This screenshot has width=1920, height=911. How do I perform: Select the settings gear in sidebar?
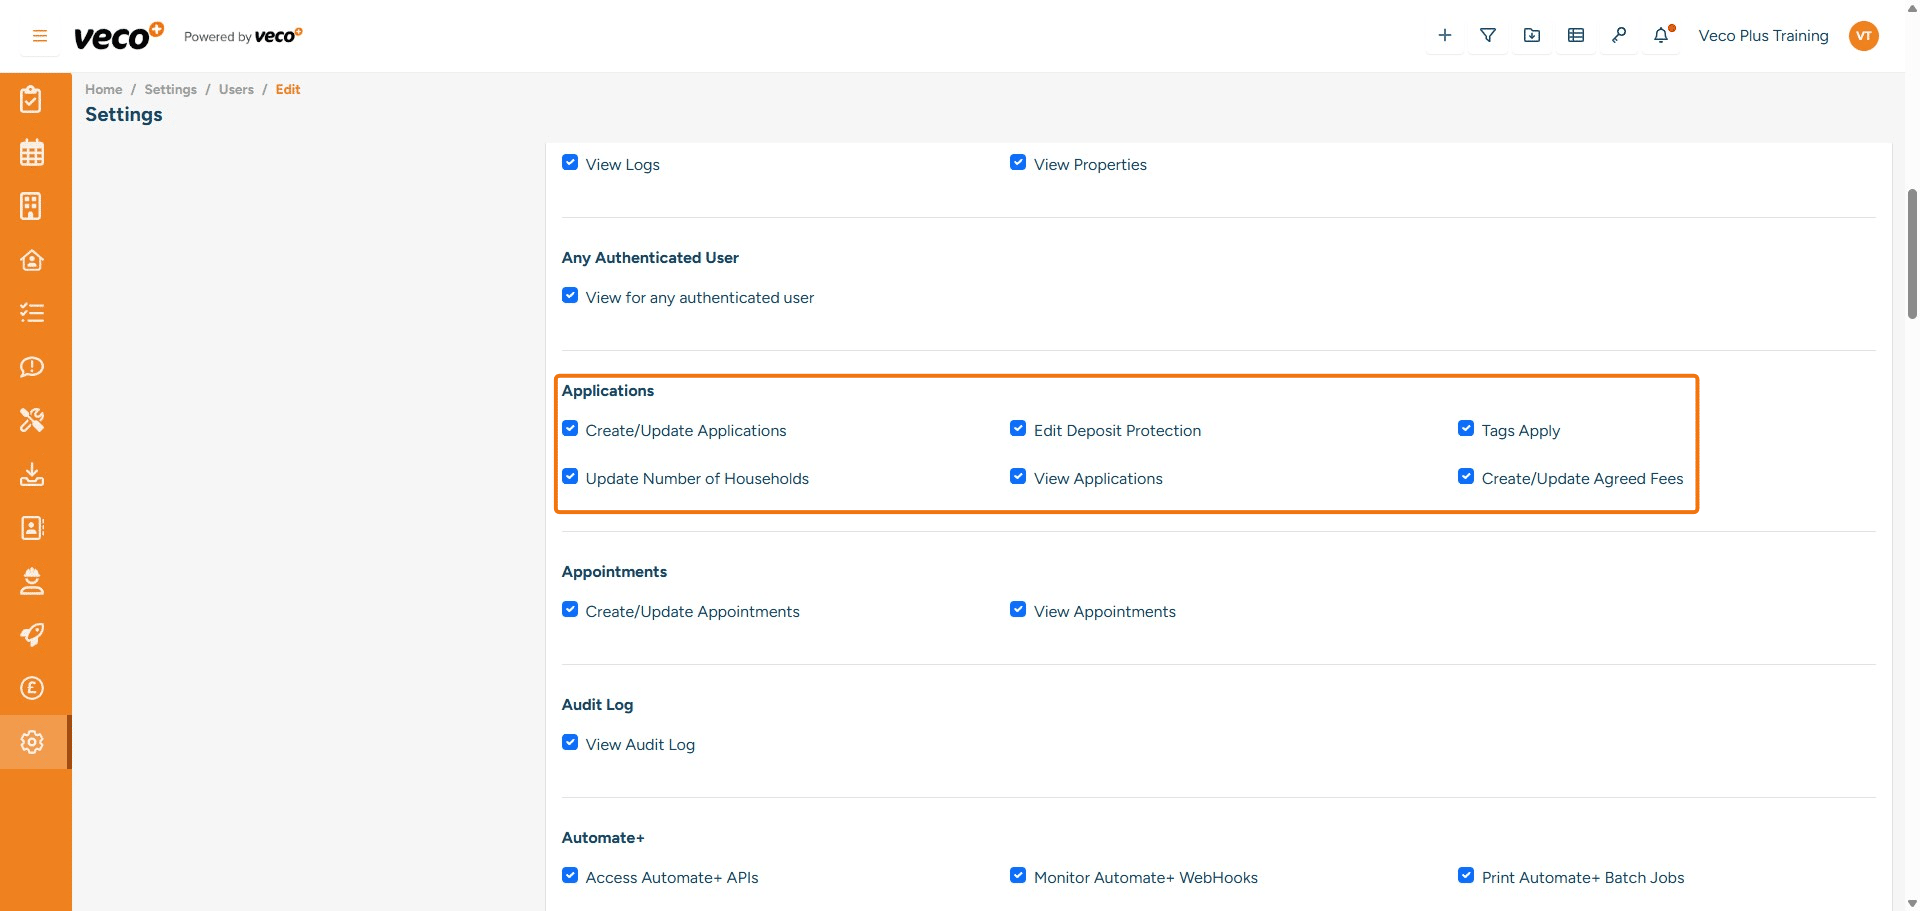(32, 742)
